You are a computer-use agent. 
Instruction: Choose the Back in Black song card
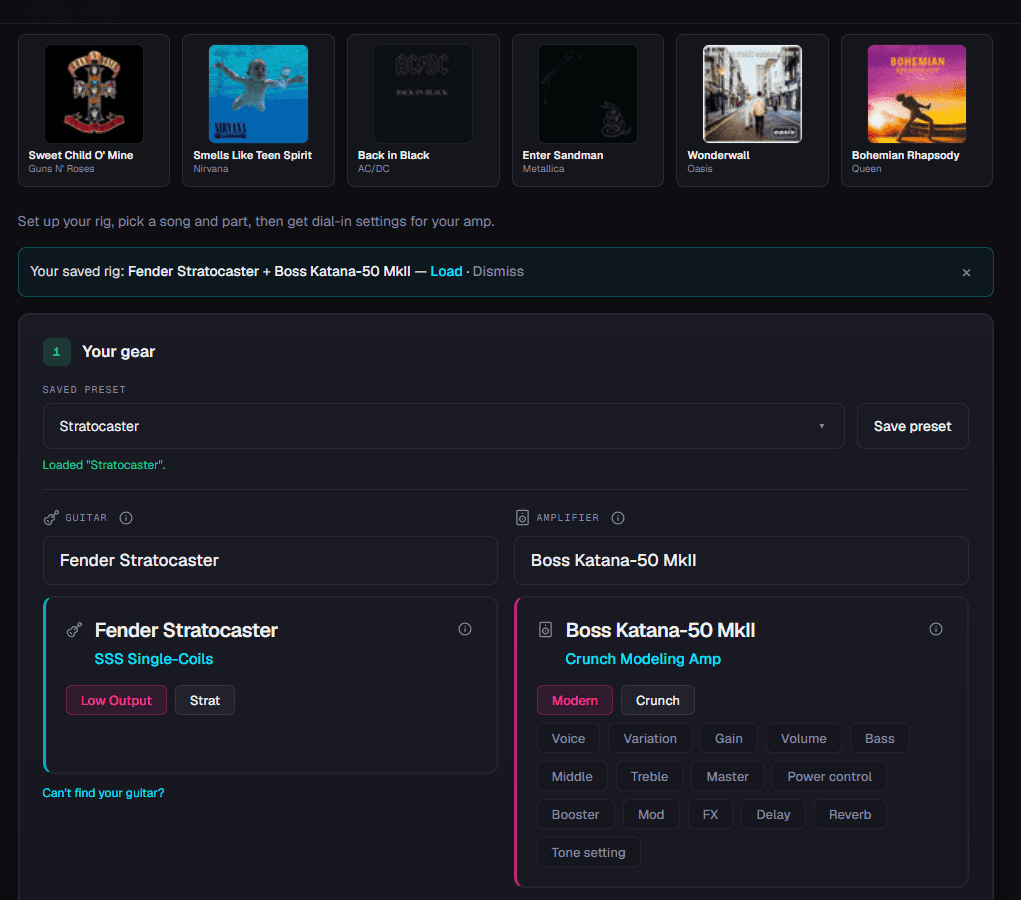(x=423, y=111)
